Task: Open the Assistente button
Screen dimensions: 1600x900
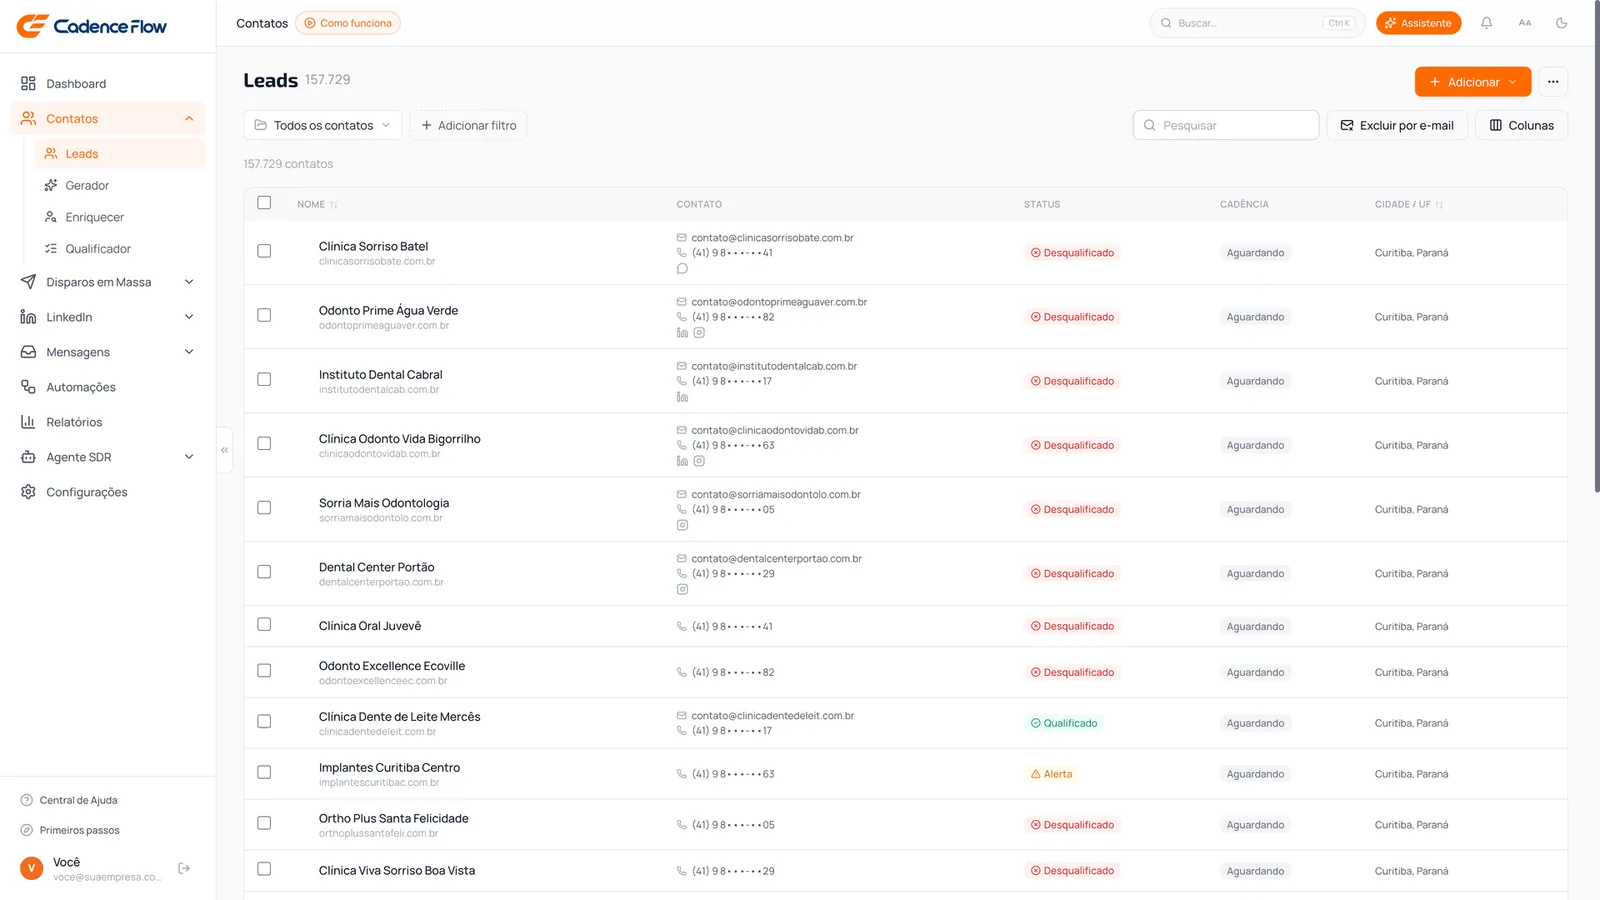Action: [1418, 23]
